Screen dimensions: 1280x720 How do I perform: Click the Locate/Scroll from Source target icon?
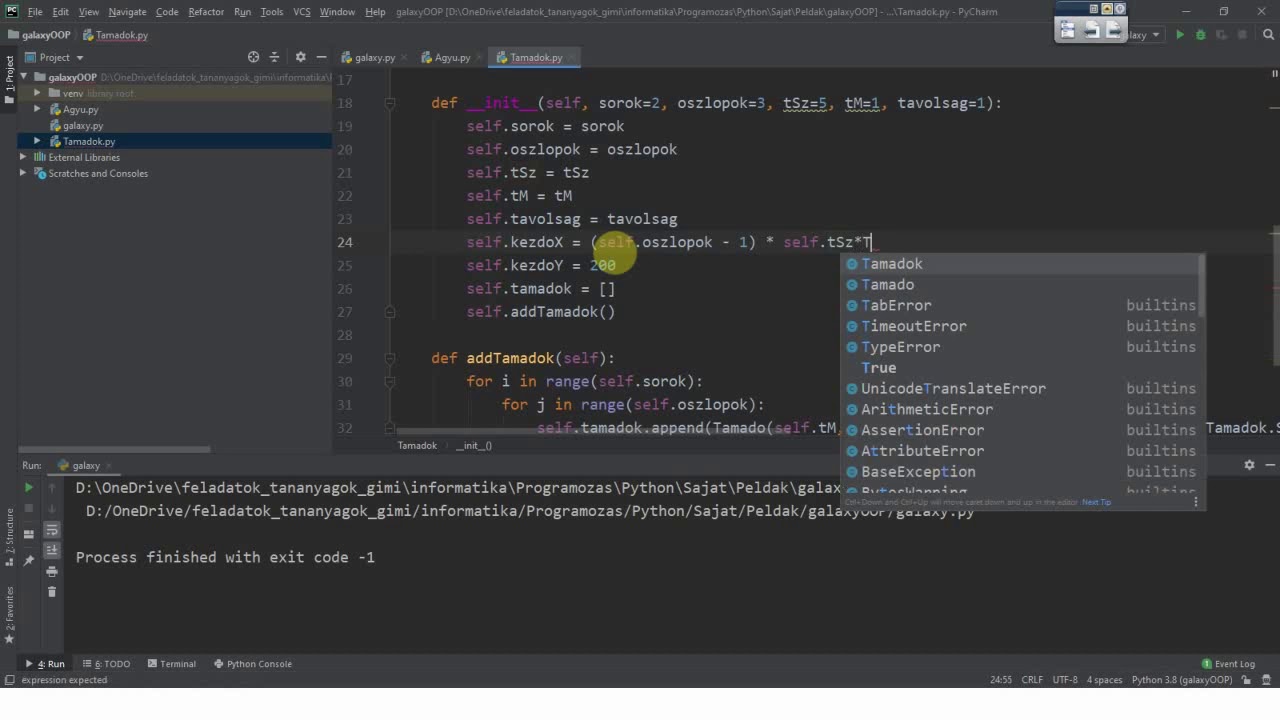pos(253,57)
